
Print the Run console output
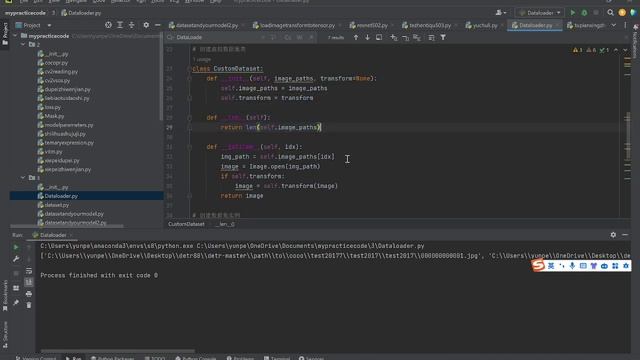(29, 294)
